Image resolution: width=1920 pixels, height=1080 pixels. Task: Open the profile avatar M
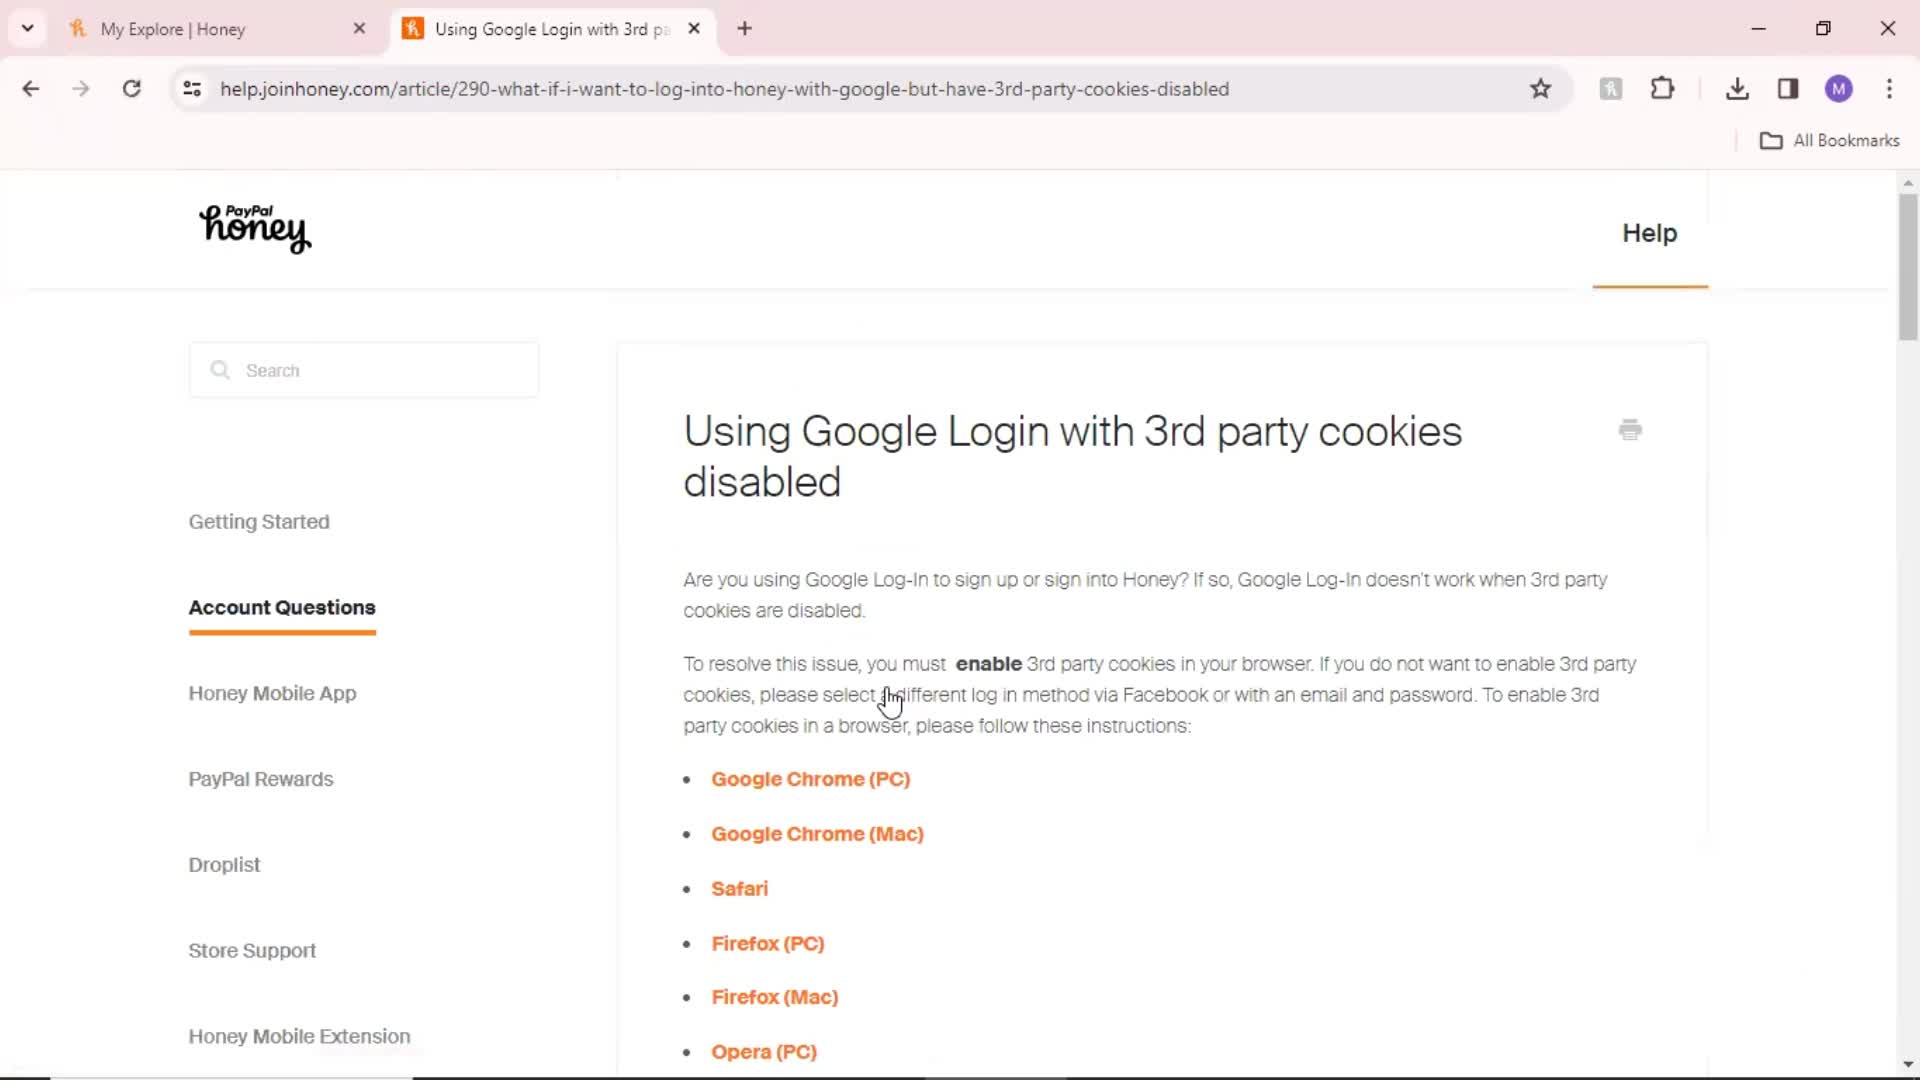tap(1838, 89)
